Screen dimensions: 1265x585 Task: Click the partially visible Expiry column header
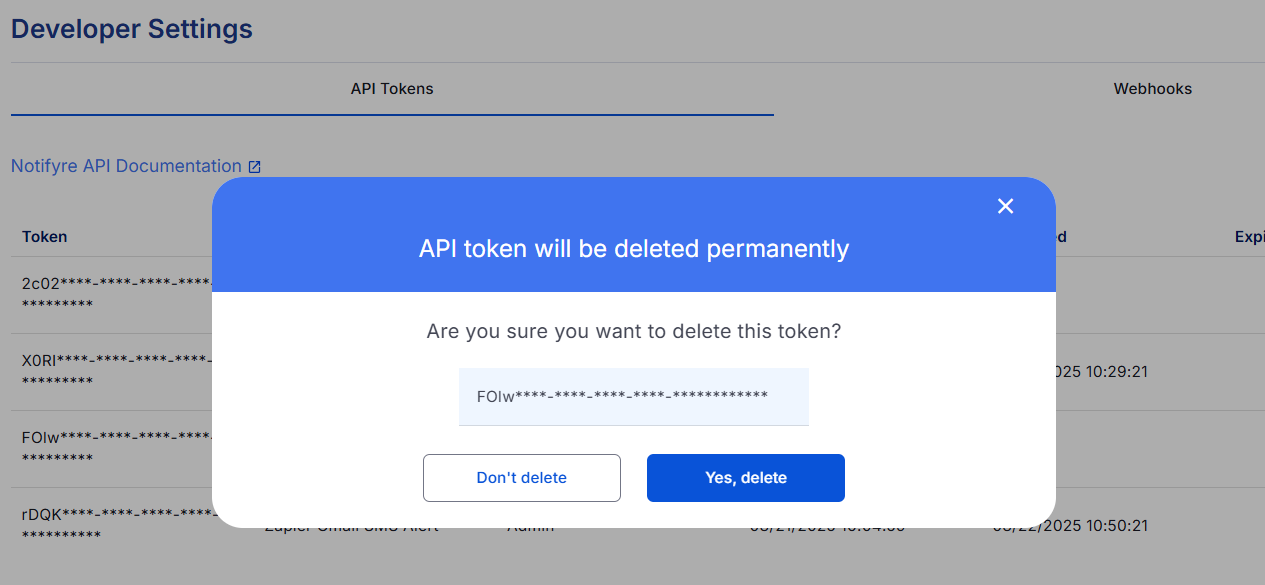click(x=1249, y=237)
